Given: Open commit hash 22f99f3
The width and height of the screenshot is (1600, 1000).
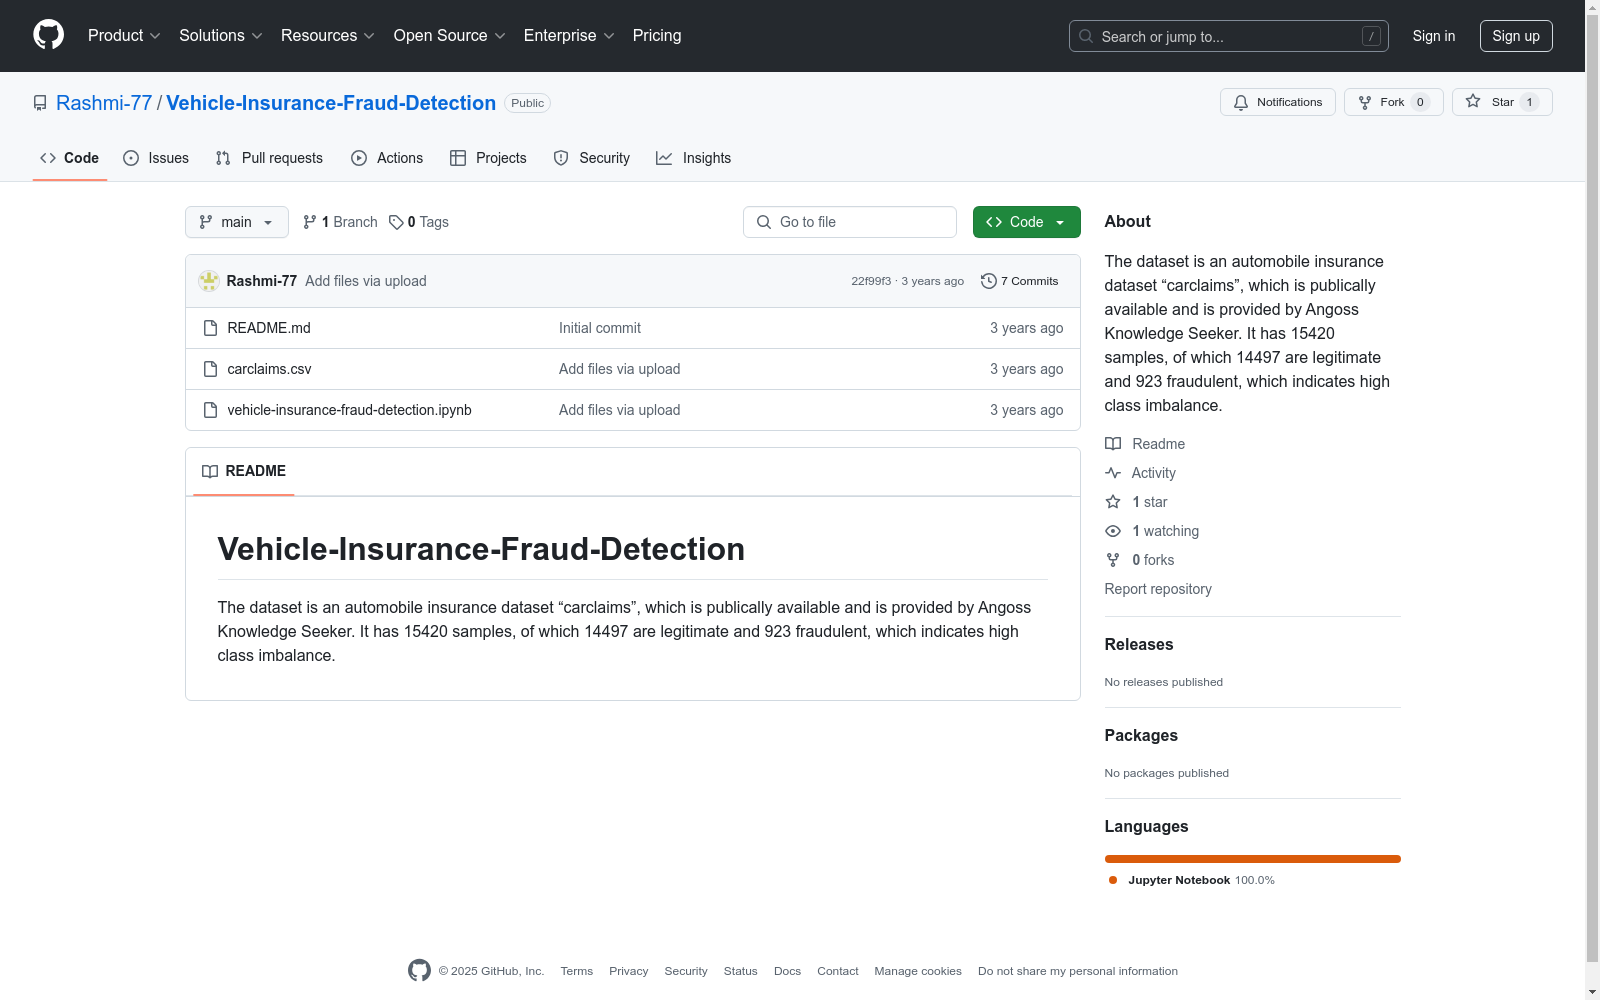Looking at the screenshot, I should point(871,281).
